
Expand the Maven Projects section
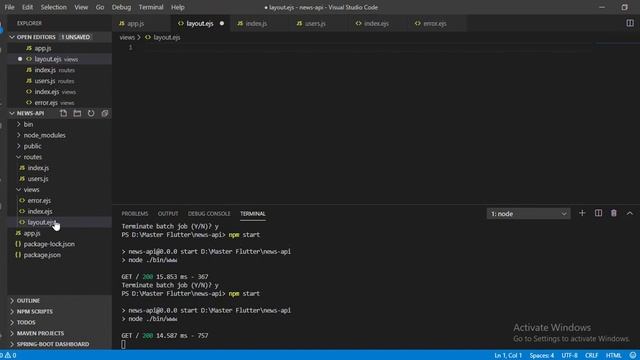(60, 333)
